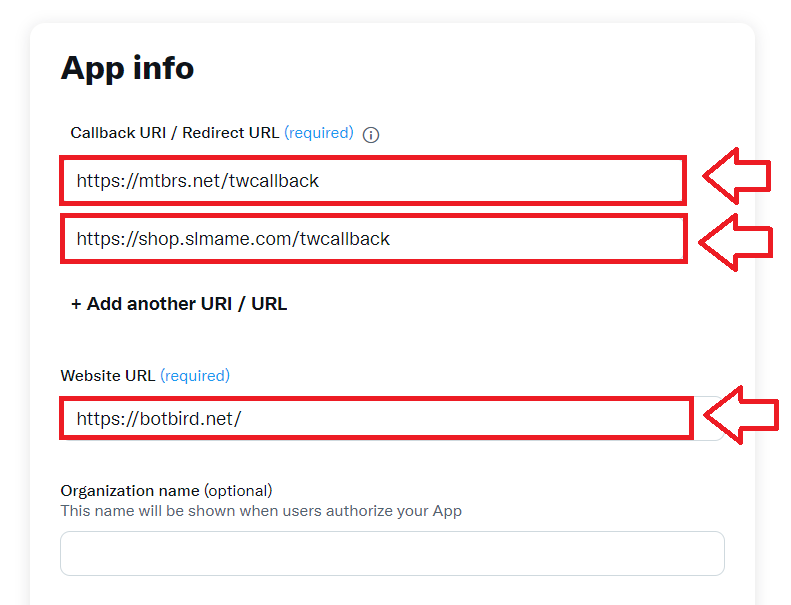Open the Callback URI info tooltip icon

371,135
